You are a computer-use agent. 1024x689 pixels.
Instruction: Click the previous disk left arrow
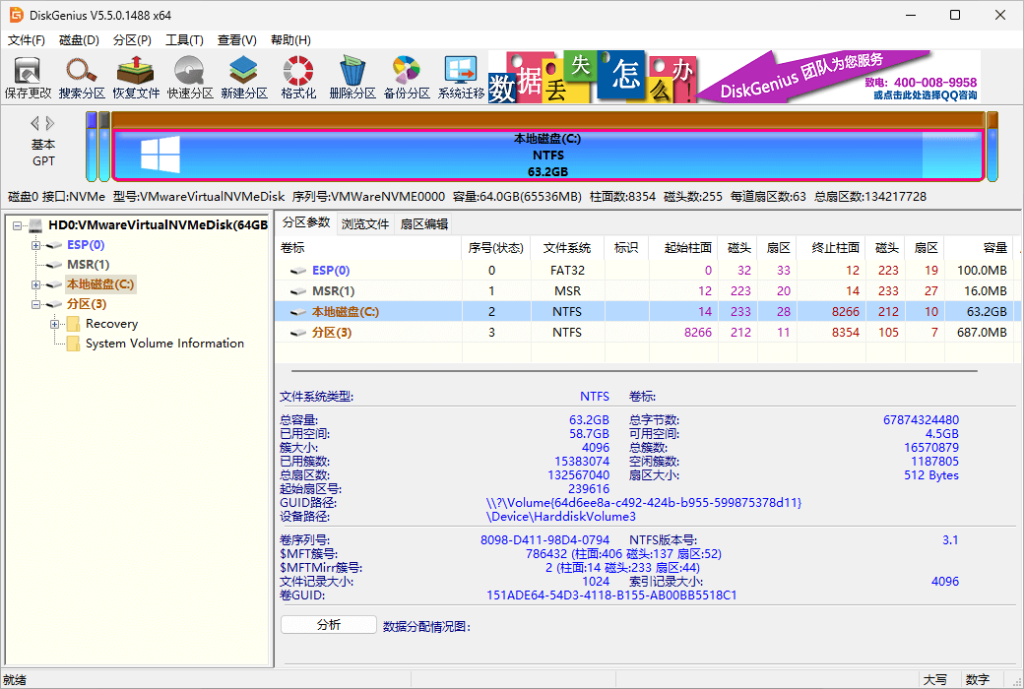click(x=35, y=123)
